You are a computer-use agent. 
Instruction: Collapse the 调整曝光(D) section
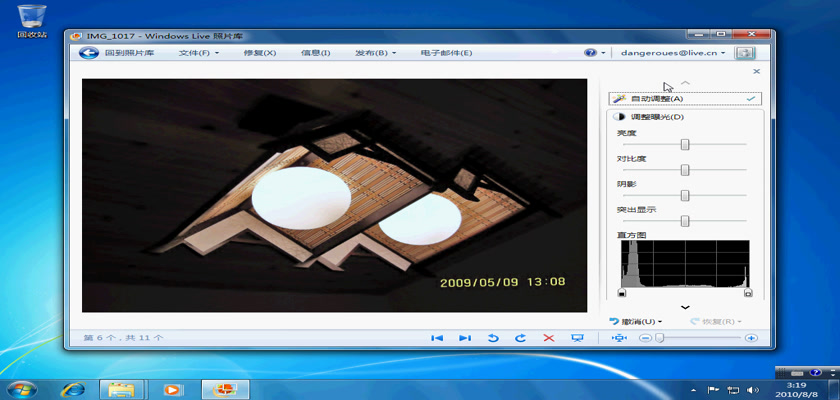(657, 117)
